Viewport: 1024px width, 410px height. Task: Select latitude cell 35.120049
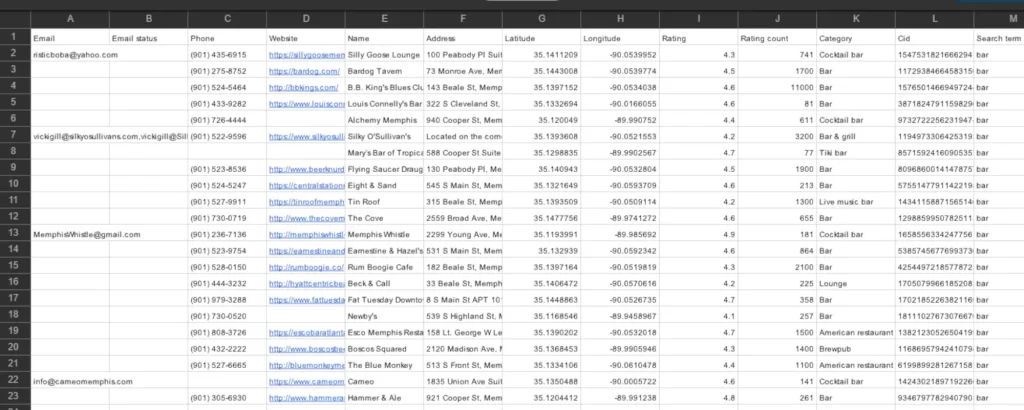(x=541, y=120)
